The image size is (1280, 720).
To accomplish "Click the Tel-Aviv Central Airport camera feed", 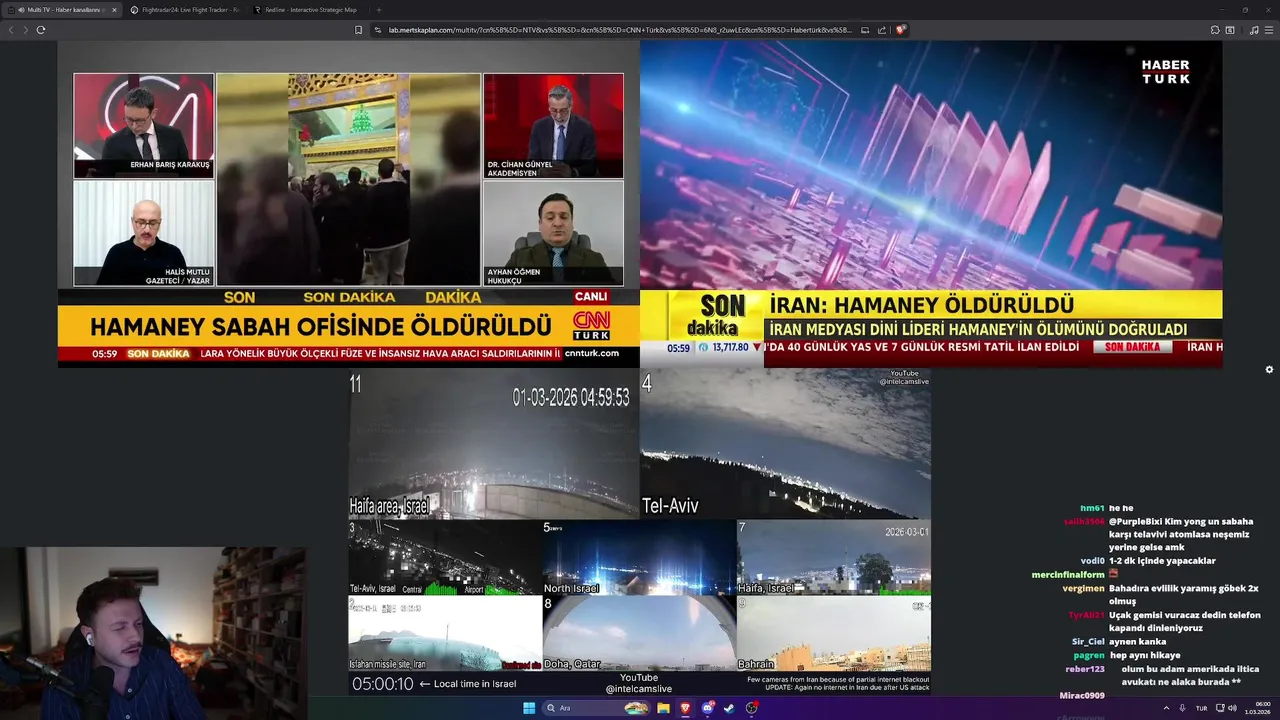I will coord(445,557).
